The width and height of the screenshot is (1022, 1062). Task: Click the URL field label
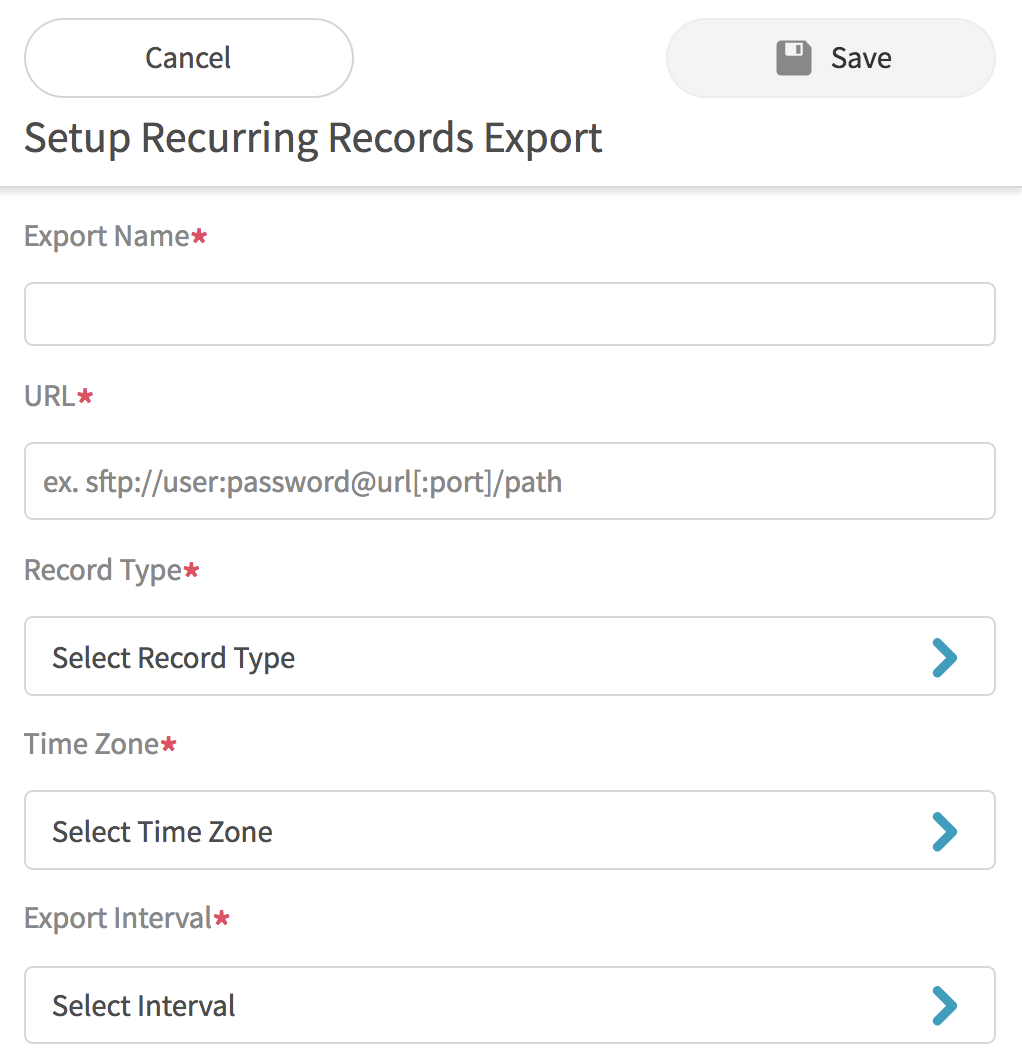pos(49,397)
